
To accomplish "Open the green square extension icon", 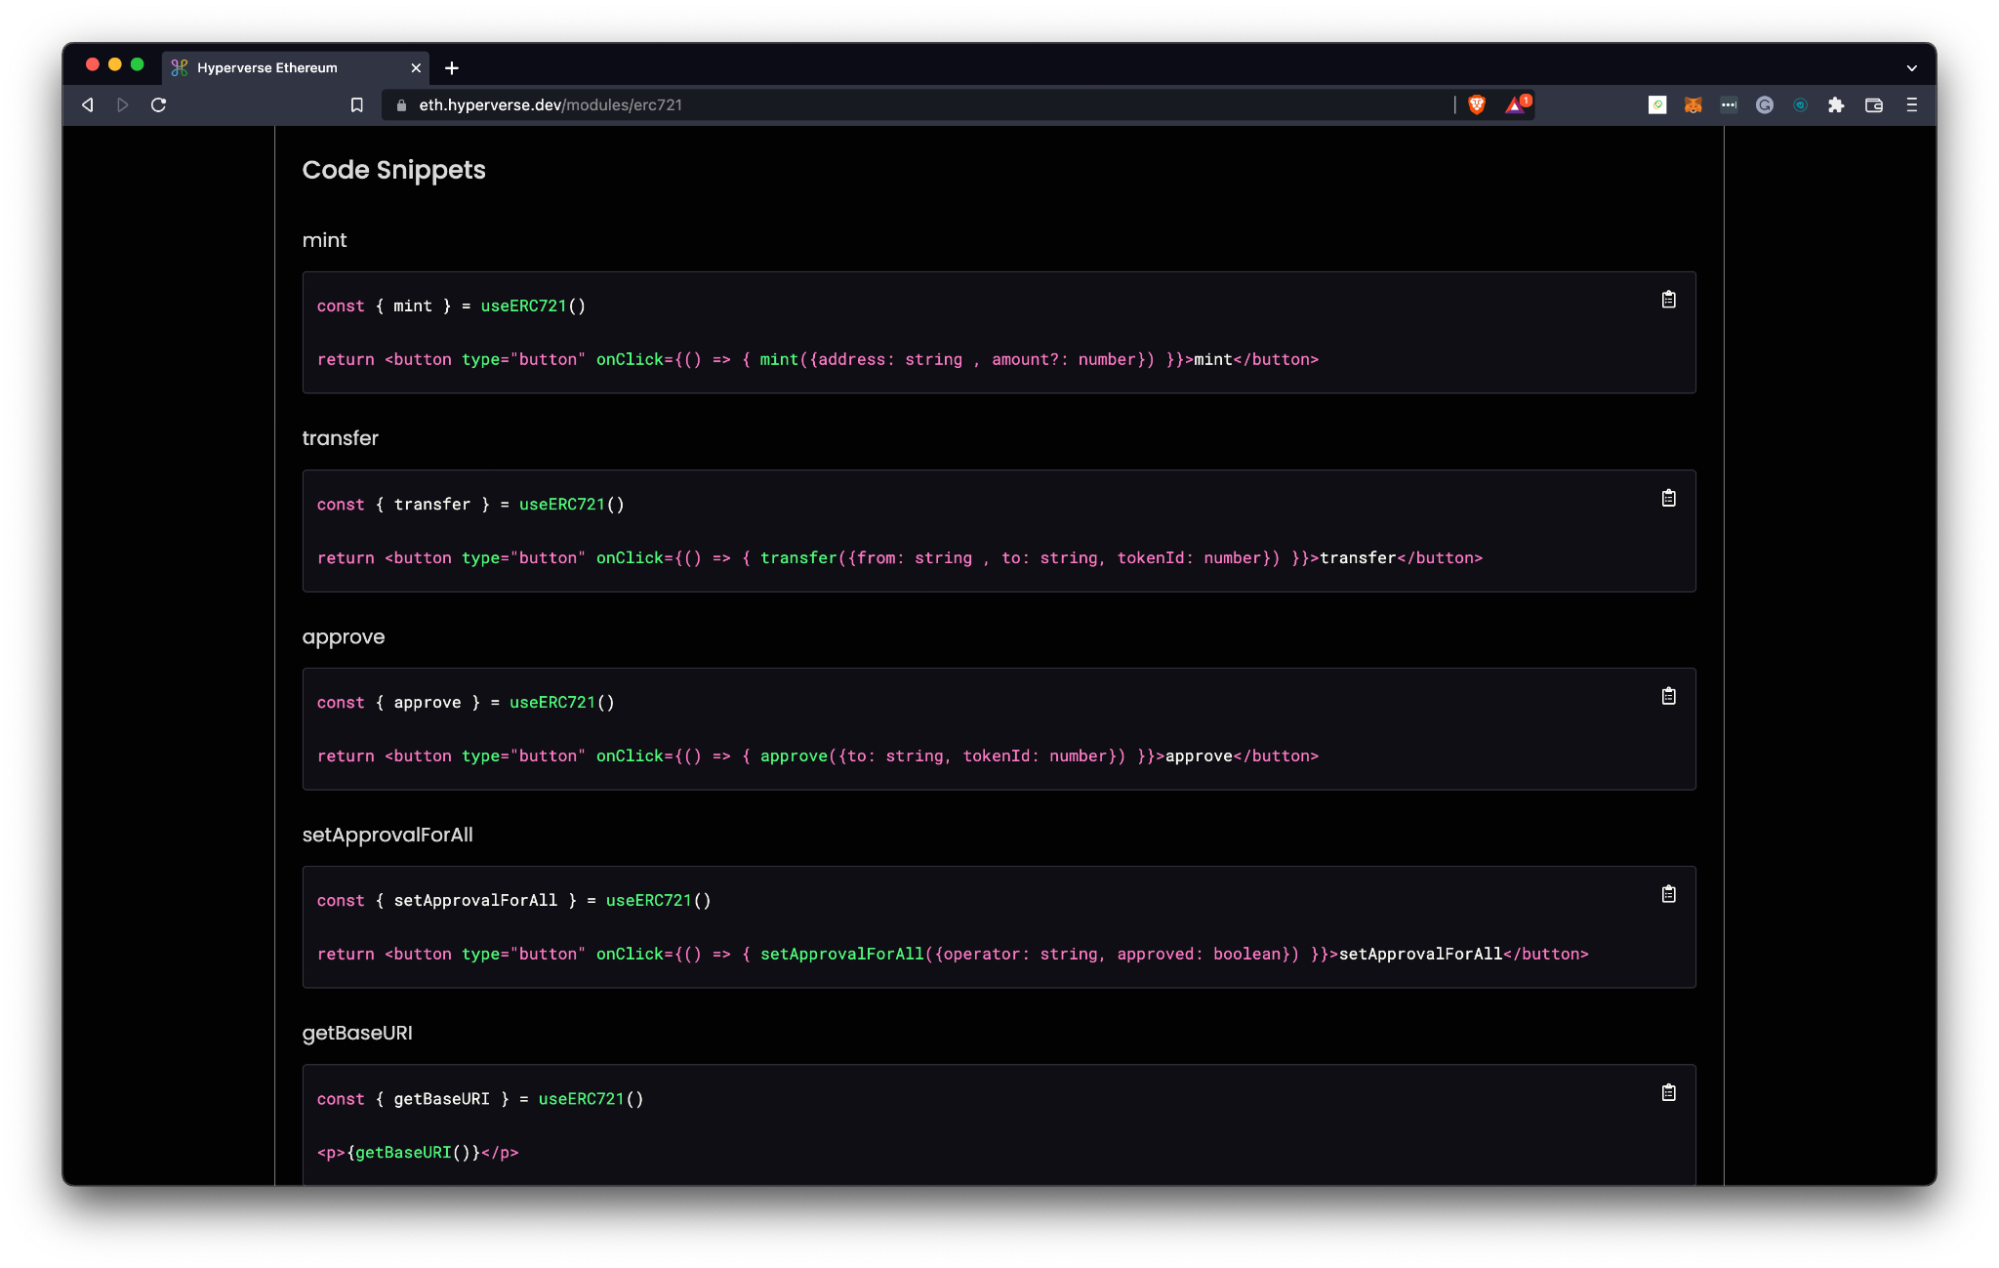I will [1657, 105].
